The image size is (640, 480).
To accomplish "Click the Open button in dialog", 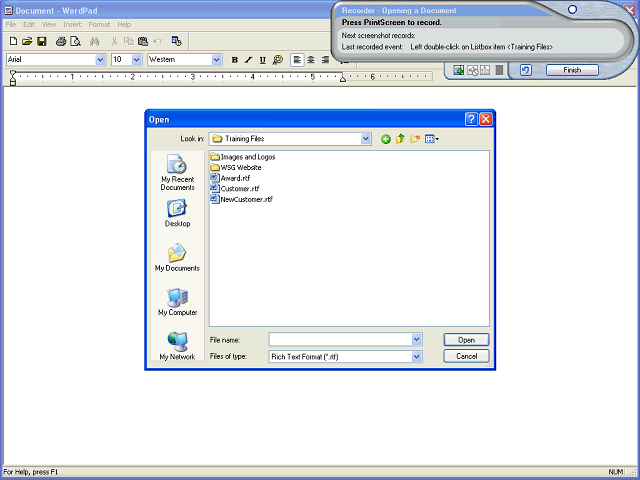I will click(x=466, y=340).
